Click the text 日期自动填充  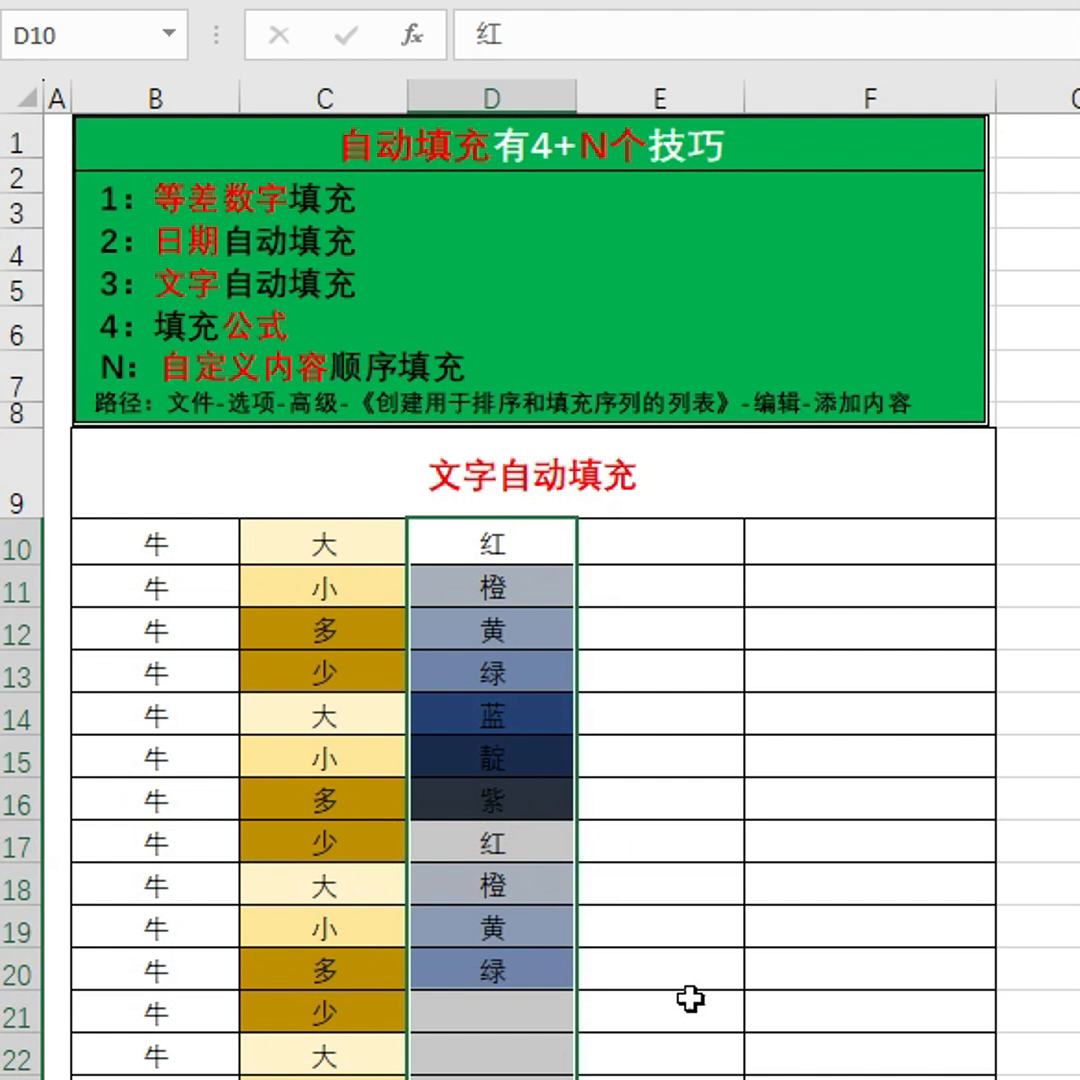[255, 241]
